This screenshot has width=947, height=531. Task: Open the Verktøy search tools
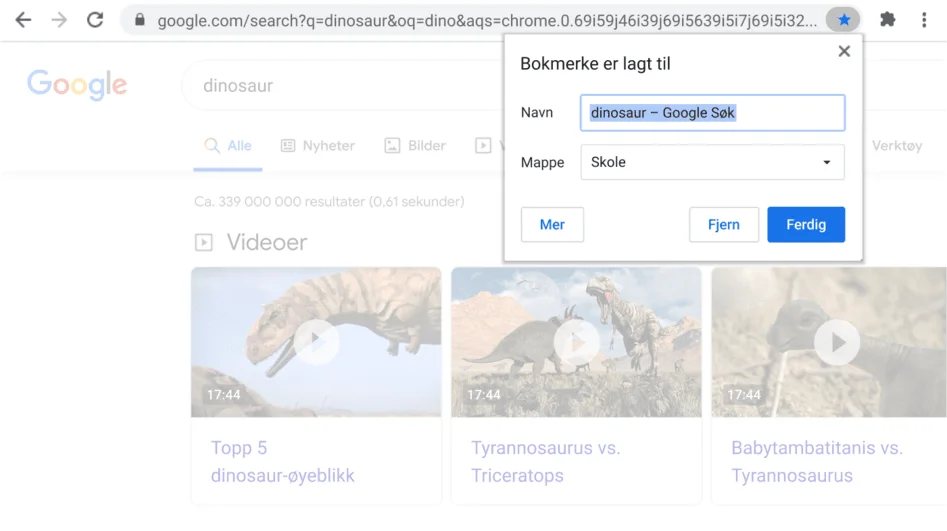(897, 146)
